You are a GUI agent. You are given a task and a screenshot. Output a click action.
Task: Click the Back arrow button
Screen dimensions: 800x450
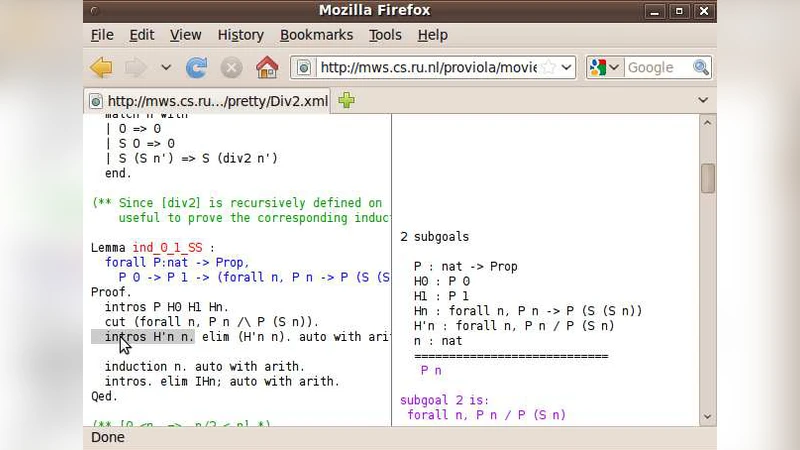(102, 67)
